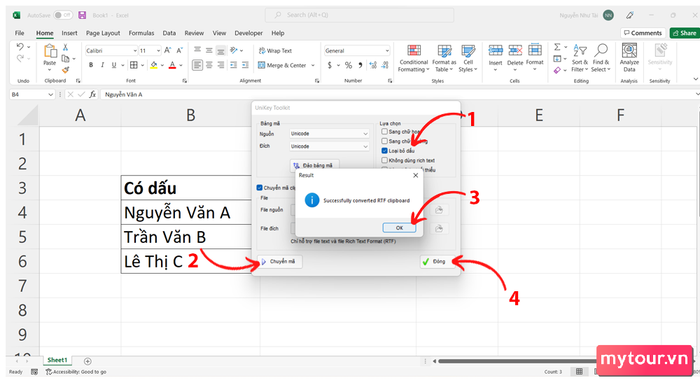
Task: Click the AutoSum sigma icon
Action: (x=557, y=47)
